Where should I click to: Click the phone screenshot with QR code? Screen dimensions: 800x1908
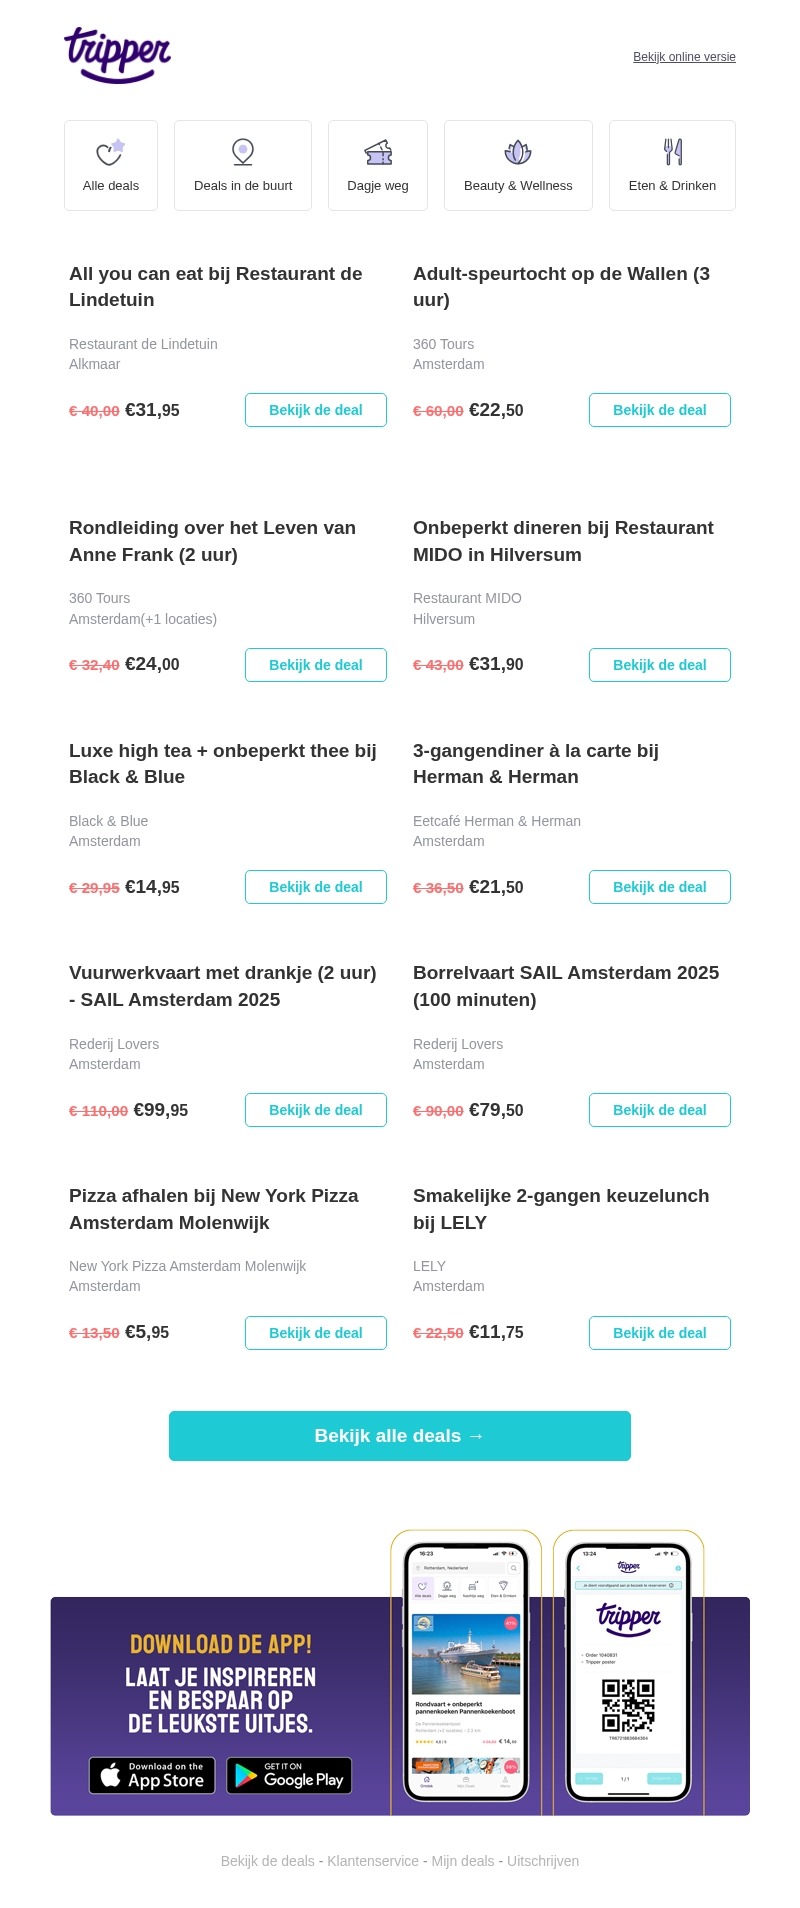pyautogui.click(x=628, y=1672)
